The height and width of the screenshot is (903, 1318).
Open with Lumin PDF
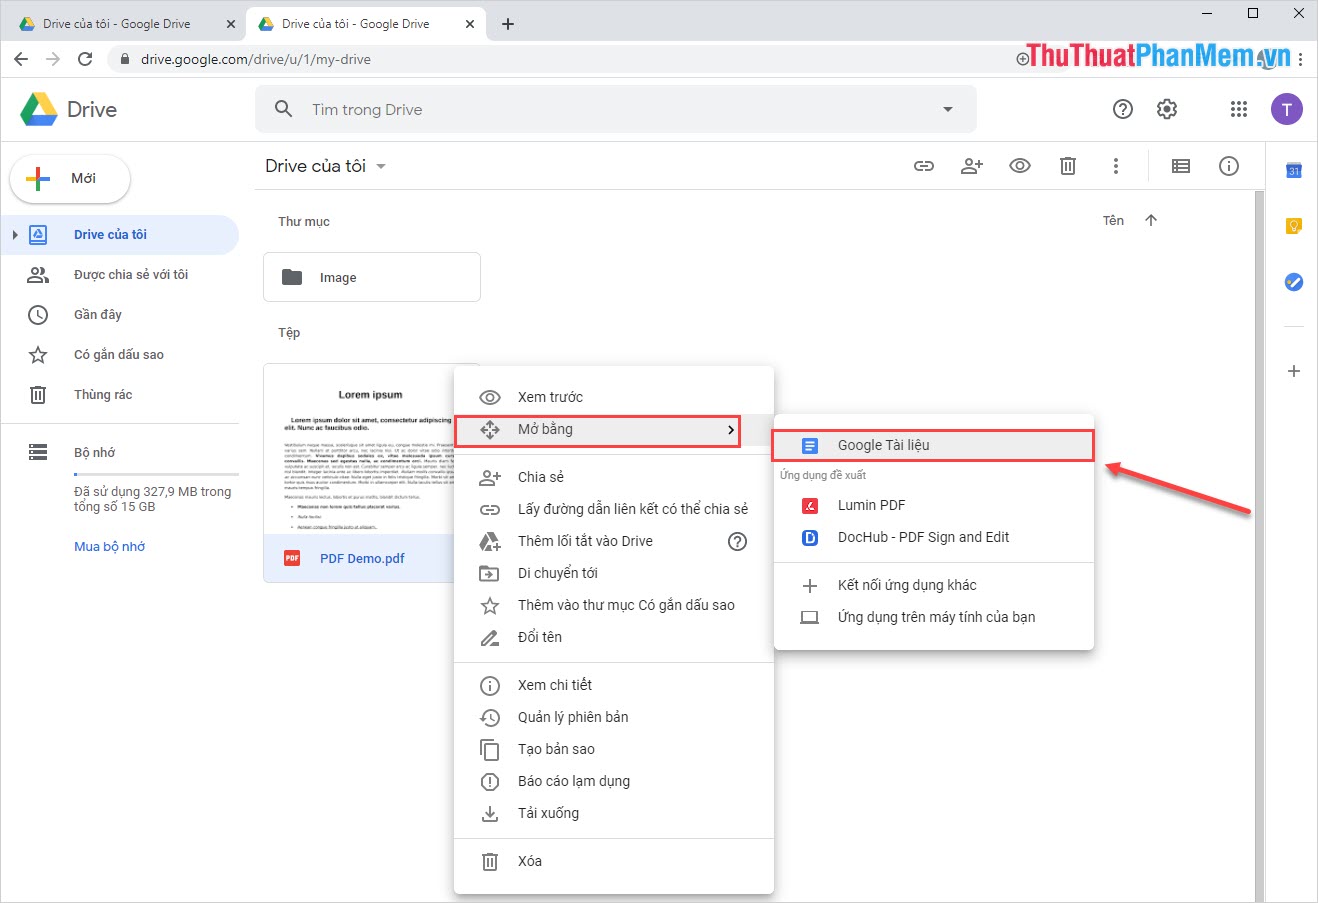tap(934, 505)
